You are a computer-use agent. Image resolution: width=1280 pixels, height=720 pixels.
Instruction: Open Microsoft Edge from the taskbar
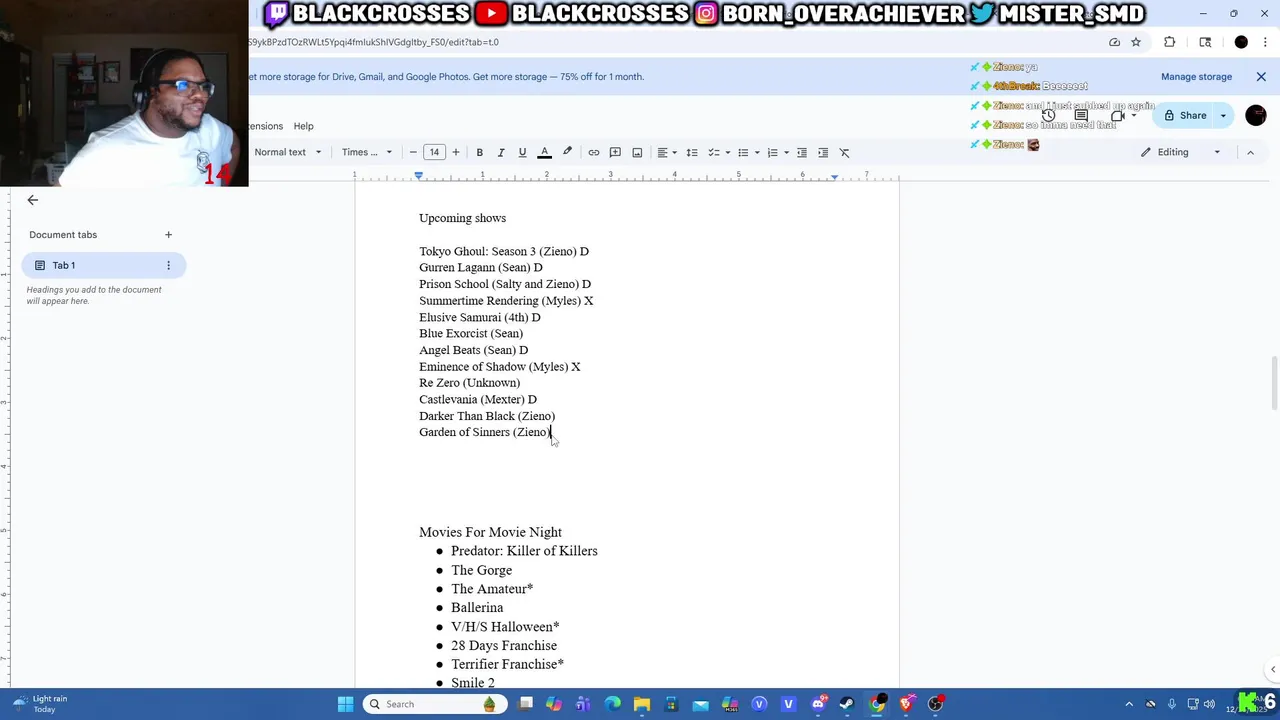point(613,704)
